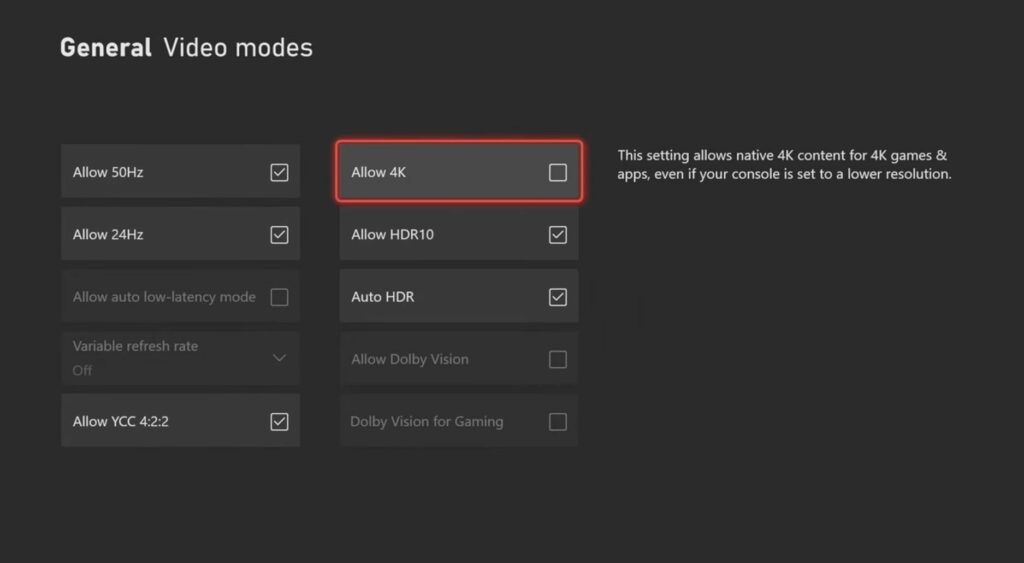Tick the Allow 4K checkbox
1024x563 pixels.
click(x=558, y=173)
